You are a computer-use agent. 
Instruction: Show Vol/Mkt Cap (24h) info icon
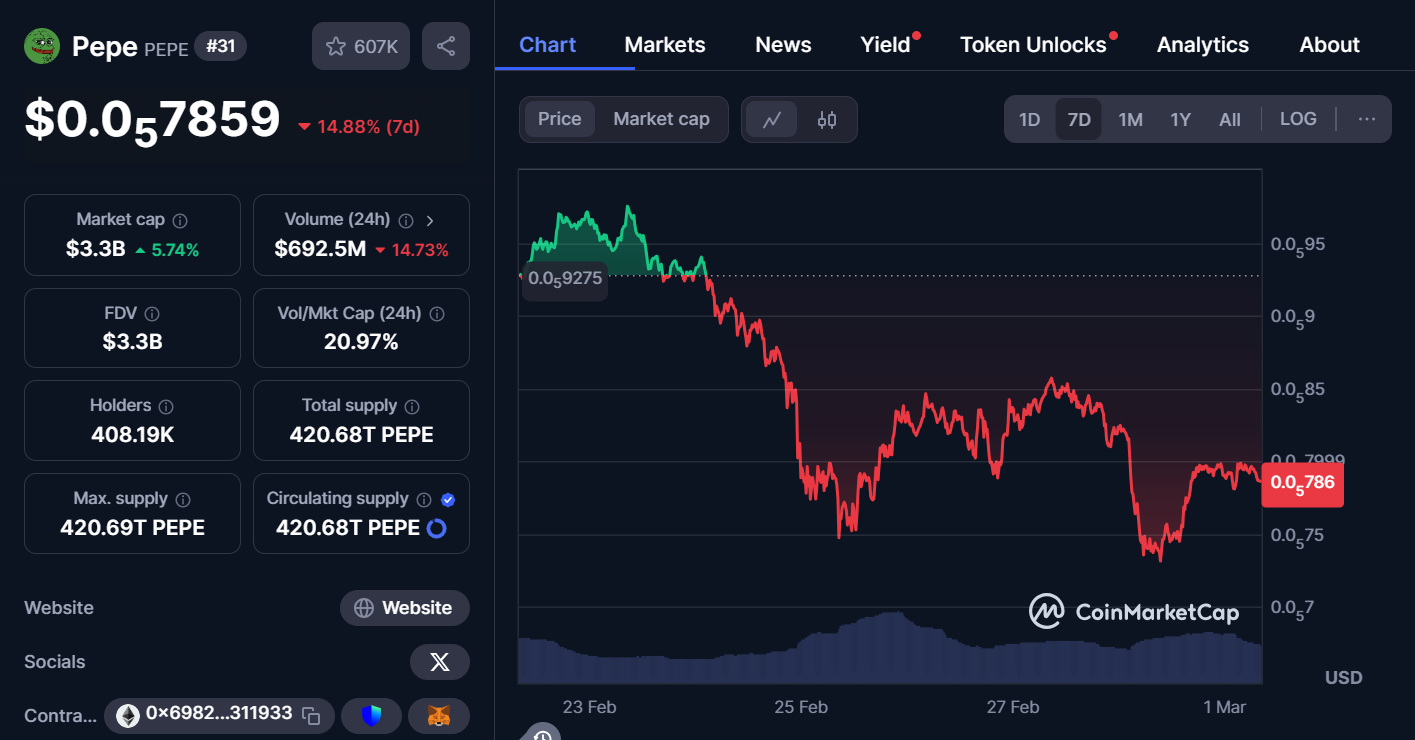pyautogui.click(x=437, y=314)
